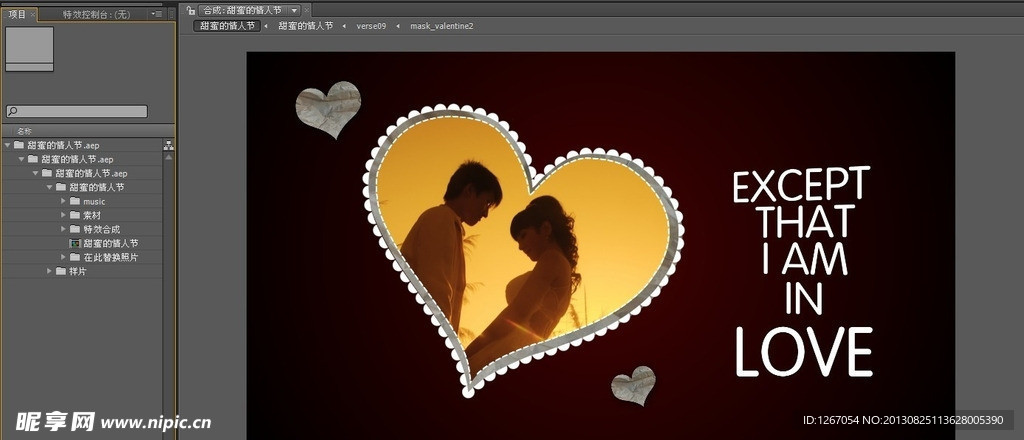
Task: Open the project panel options menu
Action: coord(156,14)
